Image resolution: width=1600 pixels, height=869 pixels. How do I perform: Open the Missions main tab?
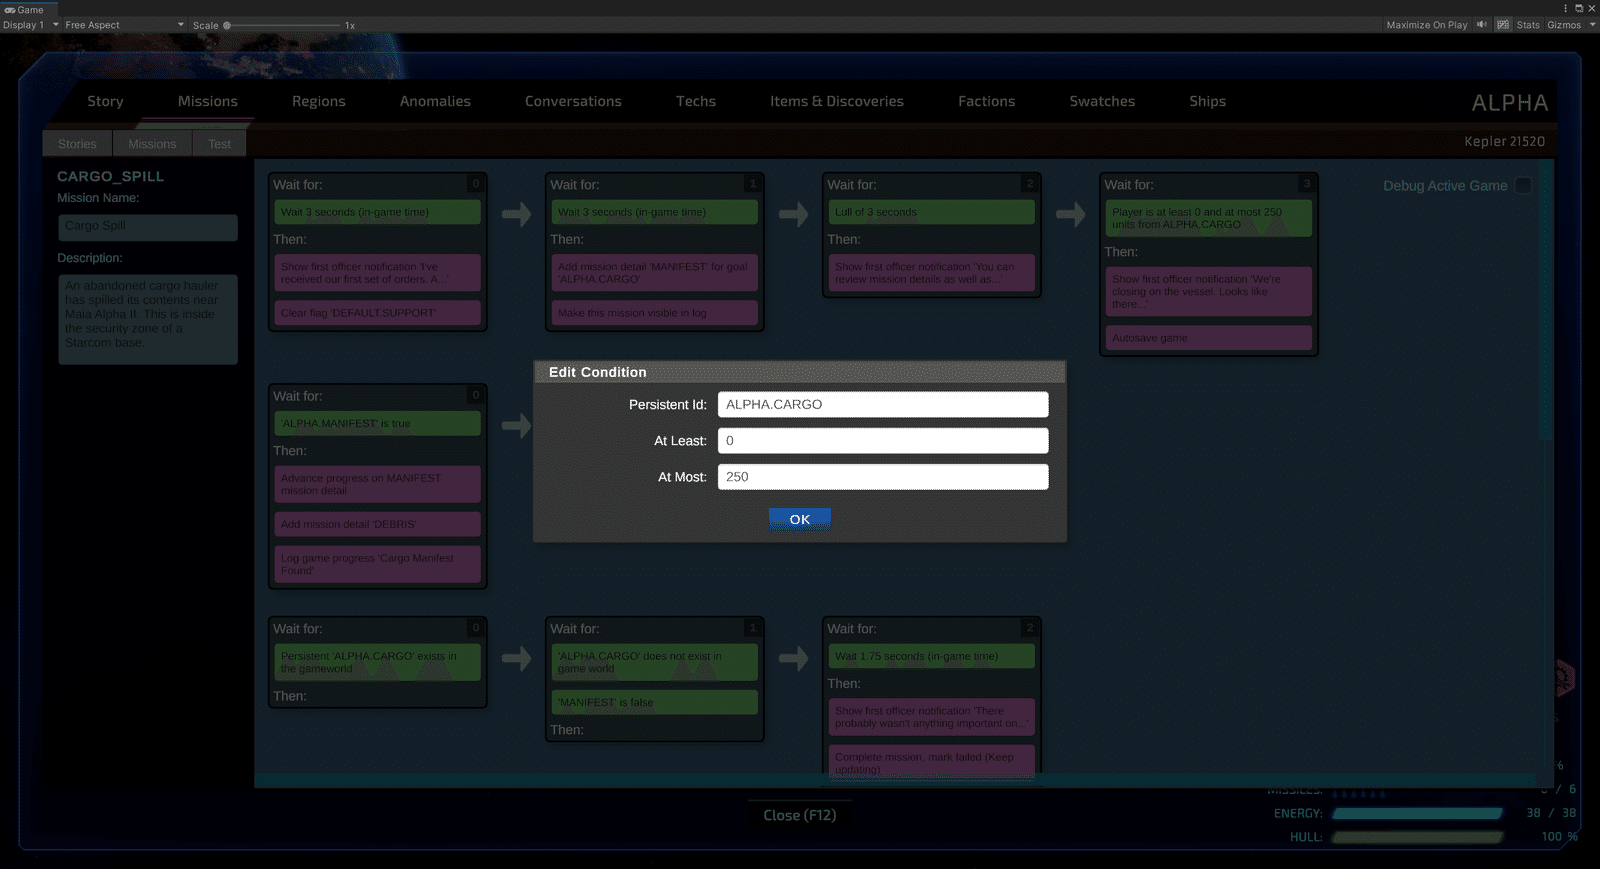(x=208, y=101)
